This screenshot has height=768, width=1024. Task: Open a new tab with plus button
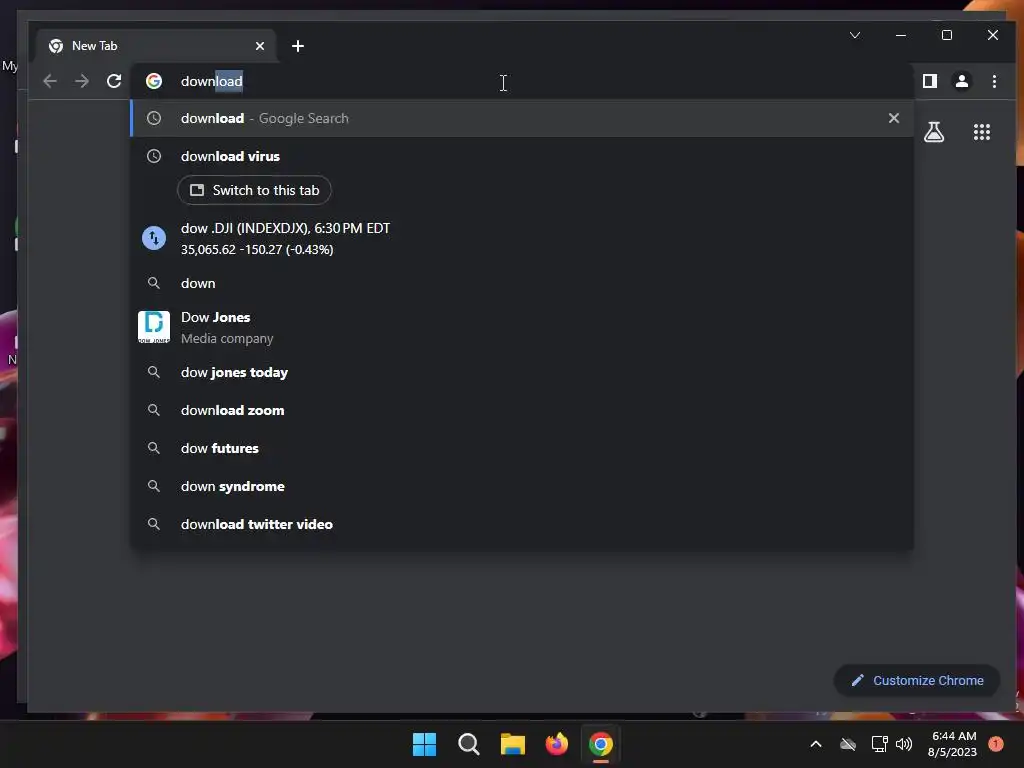tap(298, 46)
